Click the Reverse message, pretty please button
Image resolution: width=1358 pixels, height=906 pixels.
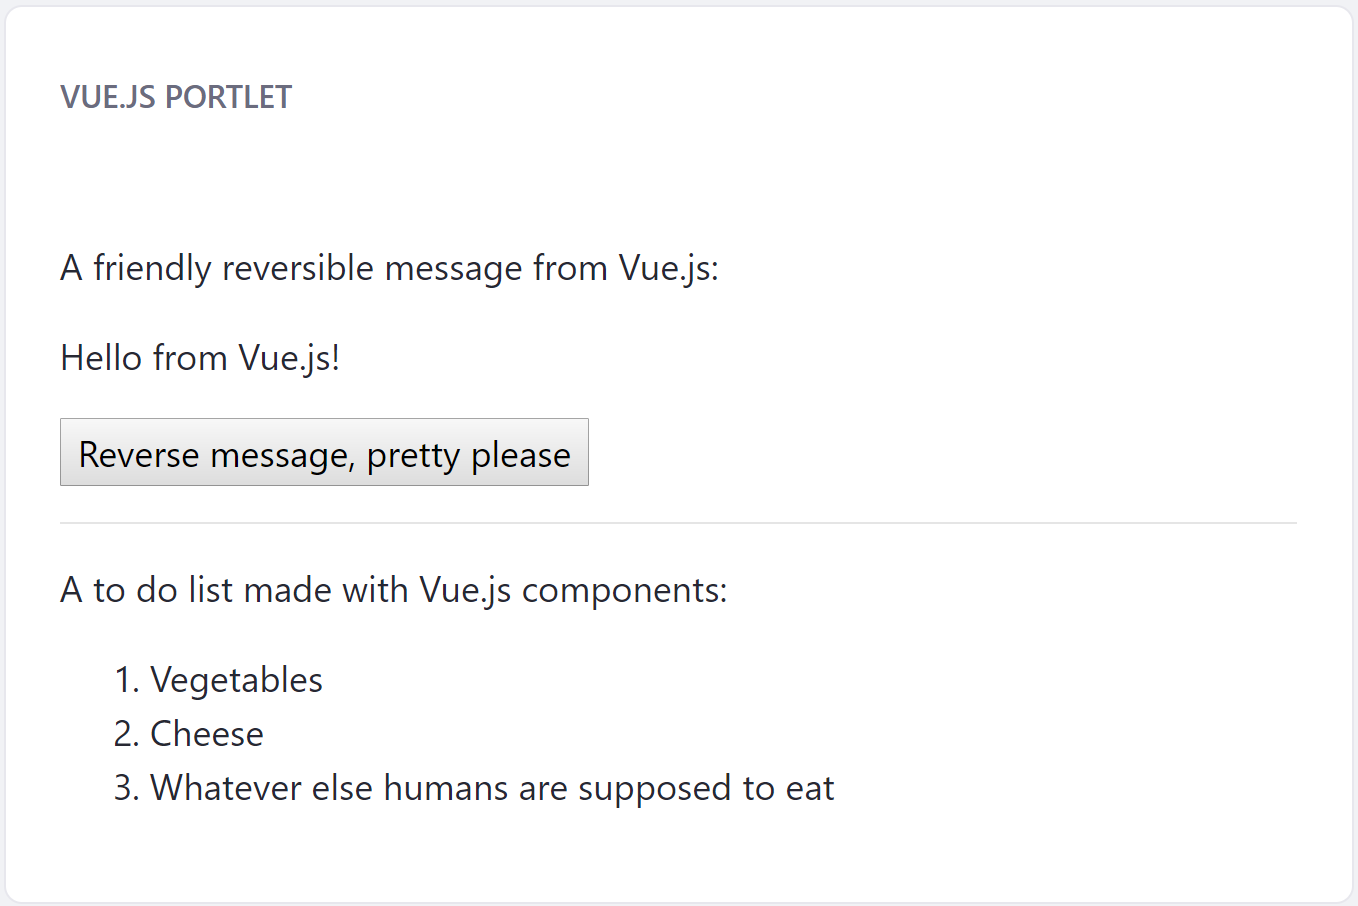click(x=324, y=452)
